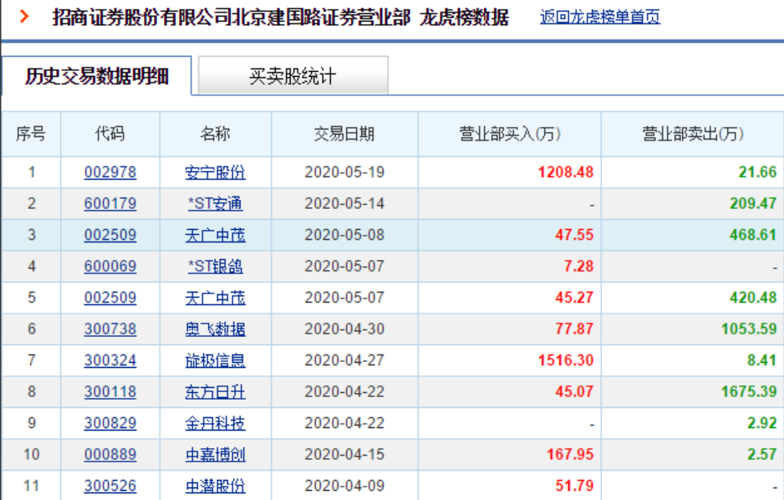
Task: Open code 002509 in row 5
Action: point(110,298)
